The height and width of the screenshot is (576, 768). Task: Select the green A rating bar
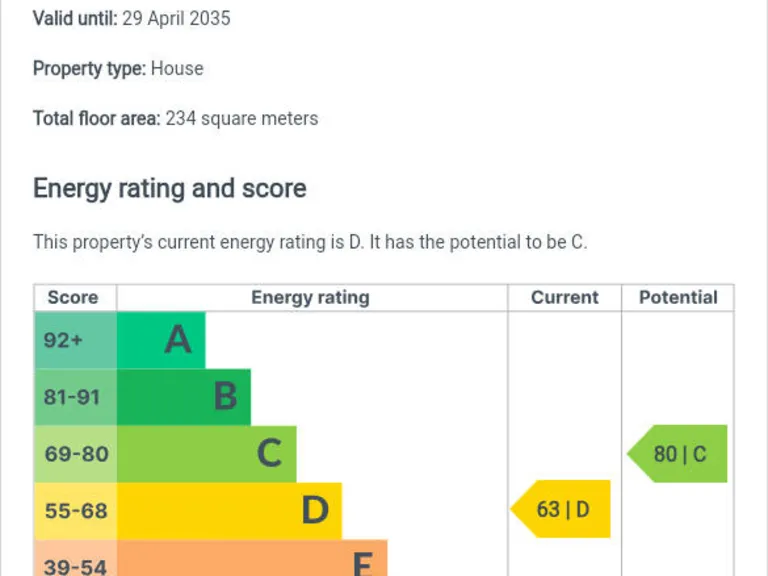(x=161, y=340)
